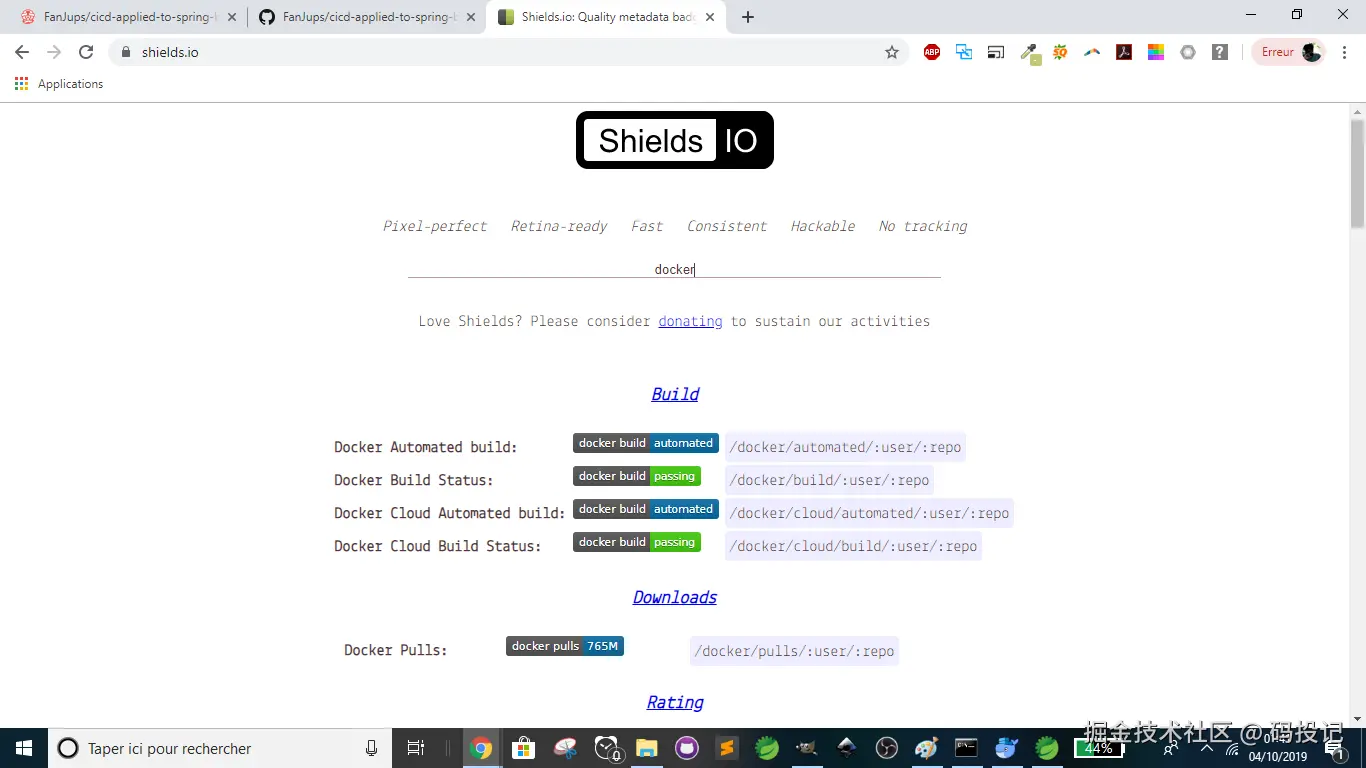
Task: Click the Docker Cloud Build Status label
Action: pyautogui.click(x=438, y=546)
